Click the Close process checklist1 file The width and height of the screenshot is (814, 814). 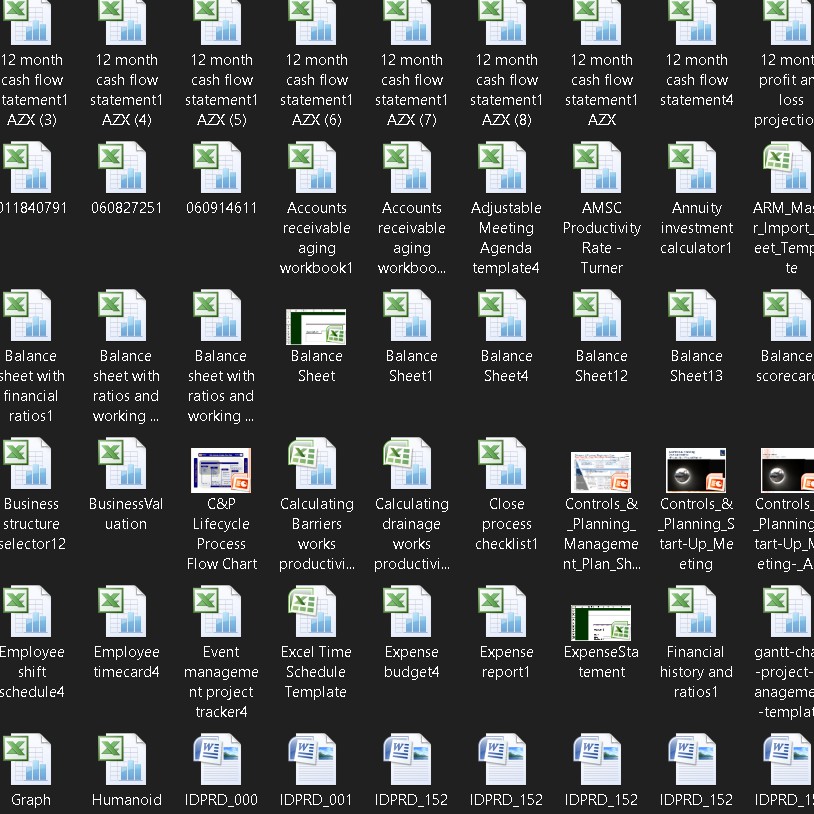pyautogui.click(x=506, y=464)
